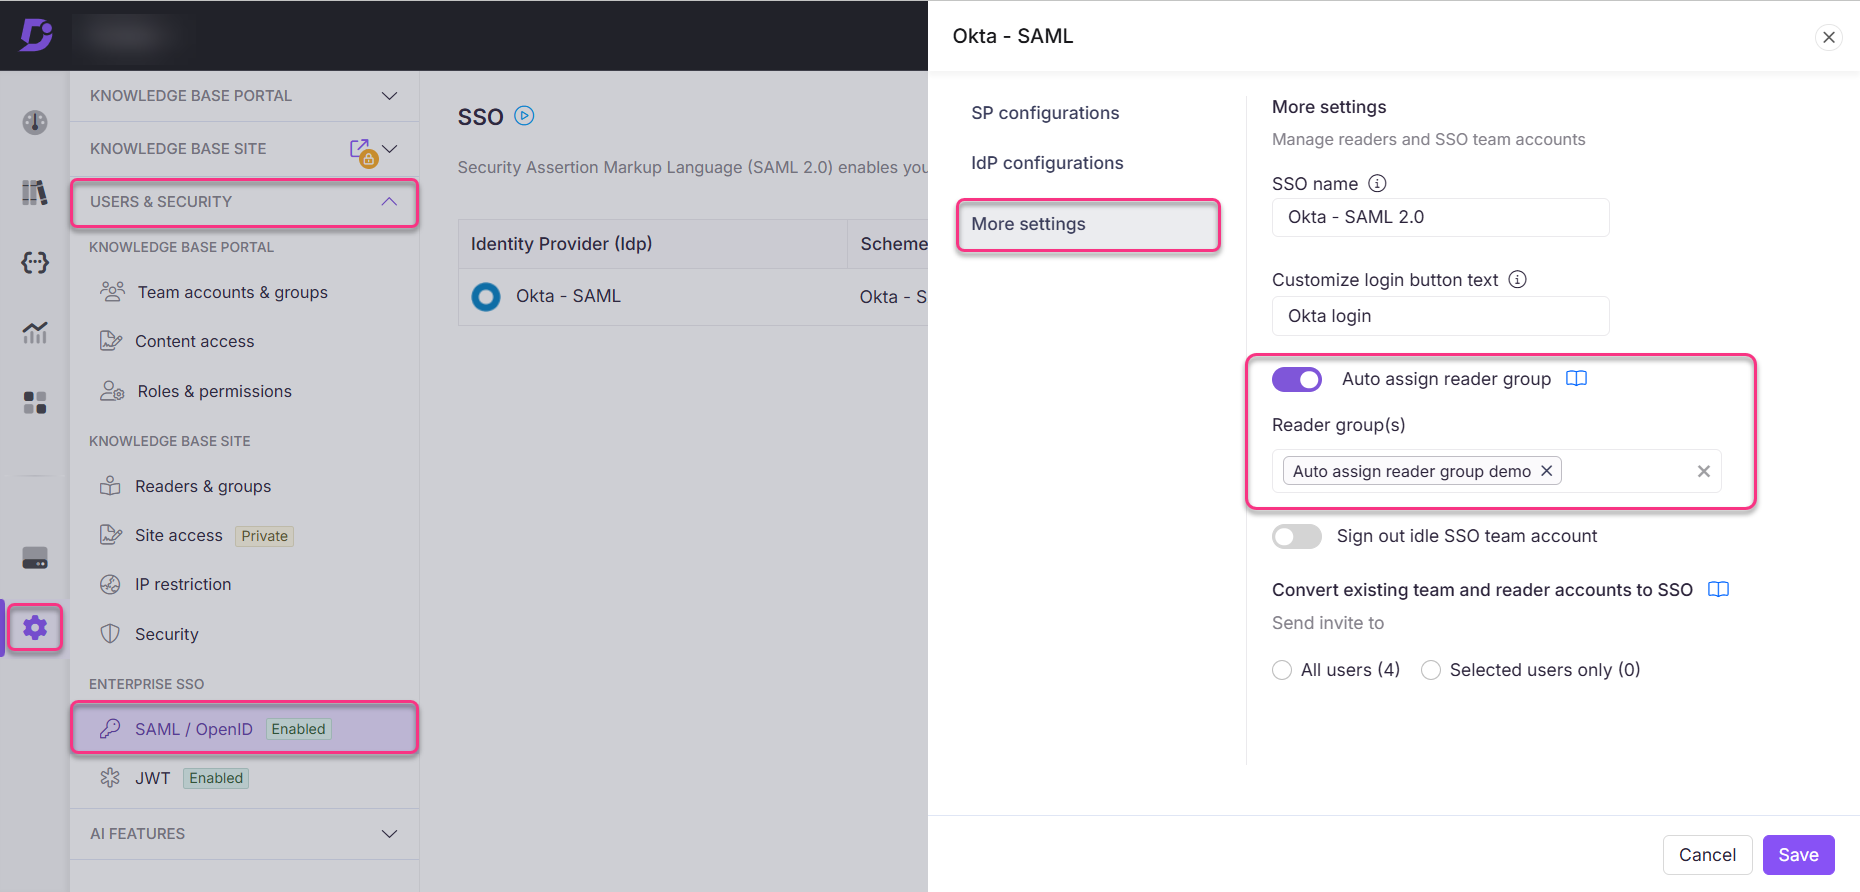Click the SSO name info icon

click(x=1377, y=183)
